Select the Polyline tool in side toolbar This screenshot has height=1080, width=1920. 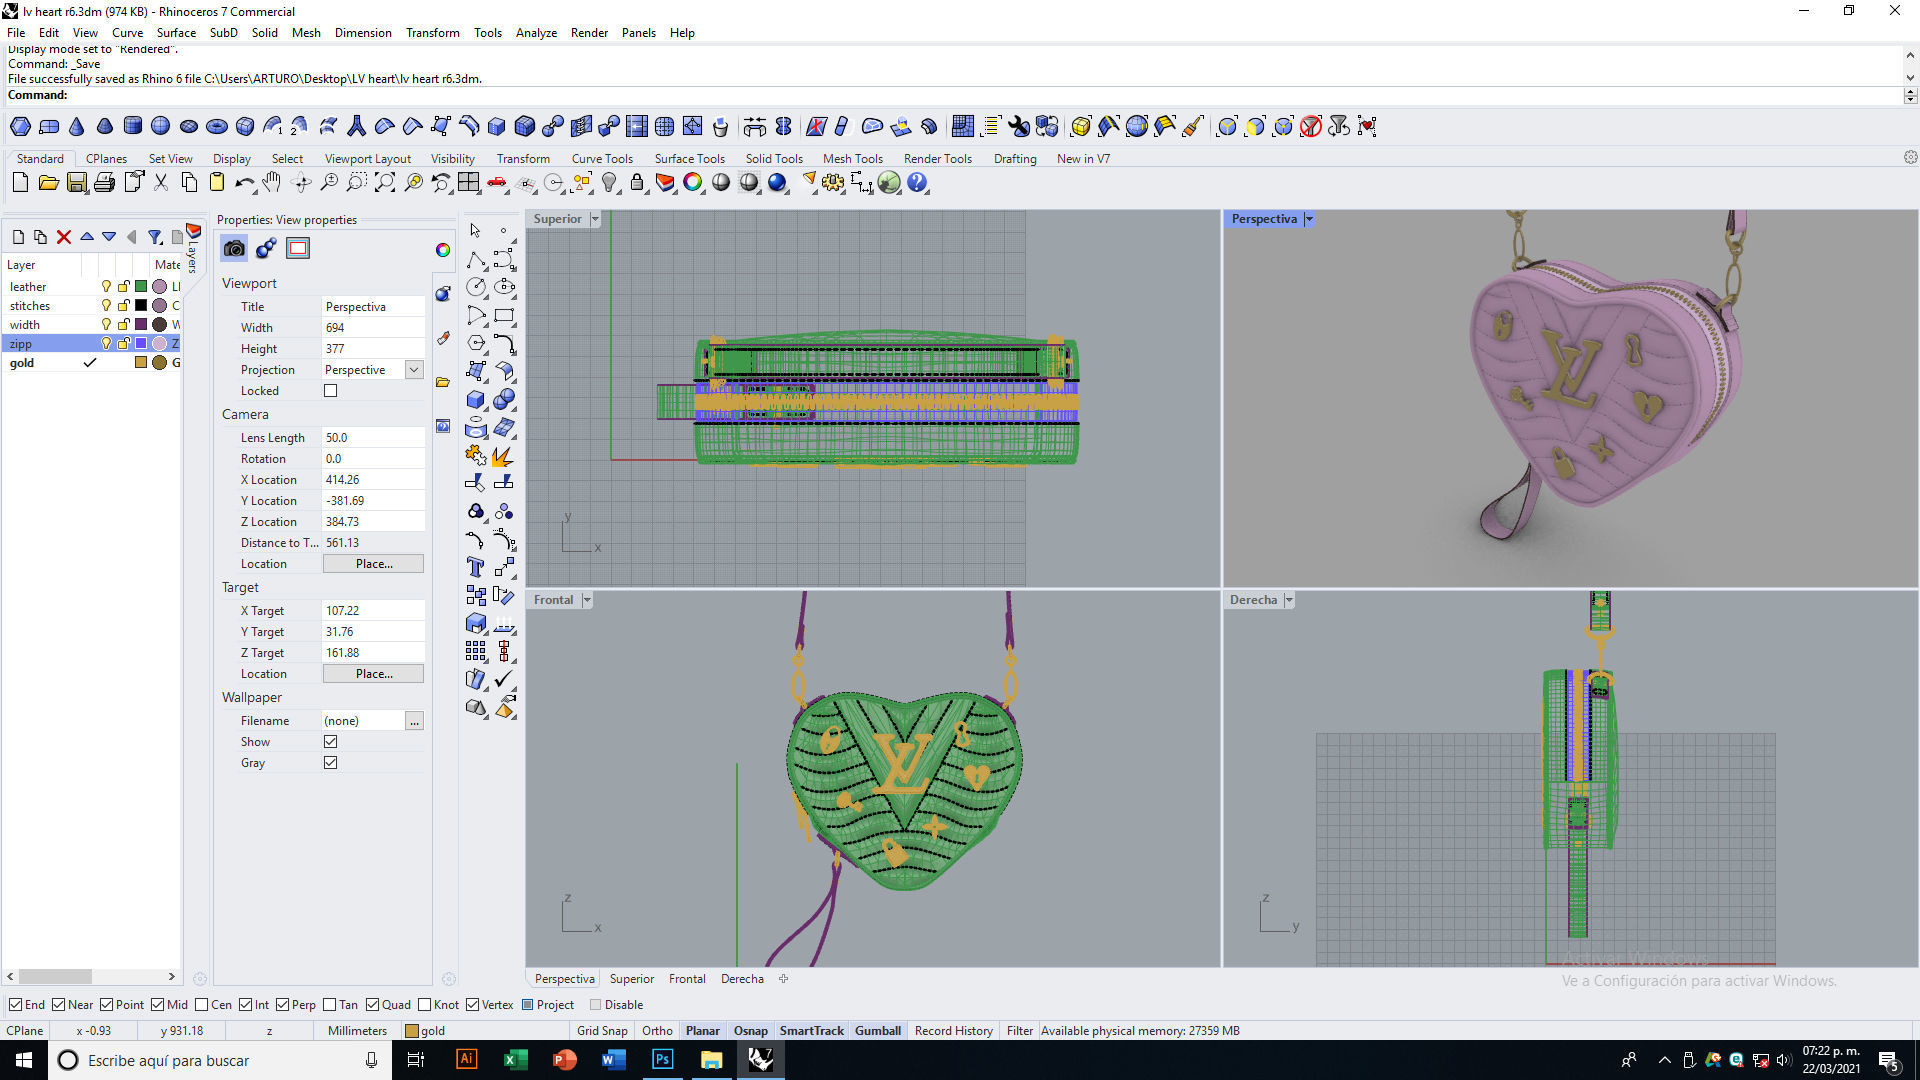476,260
